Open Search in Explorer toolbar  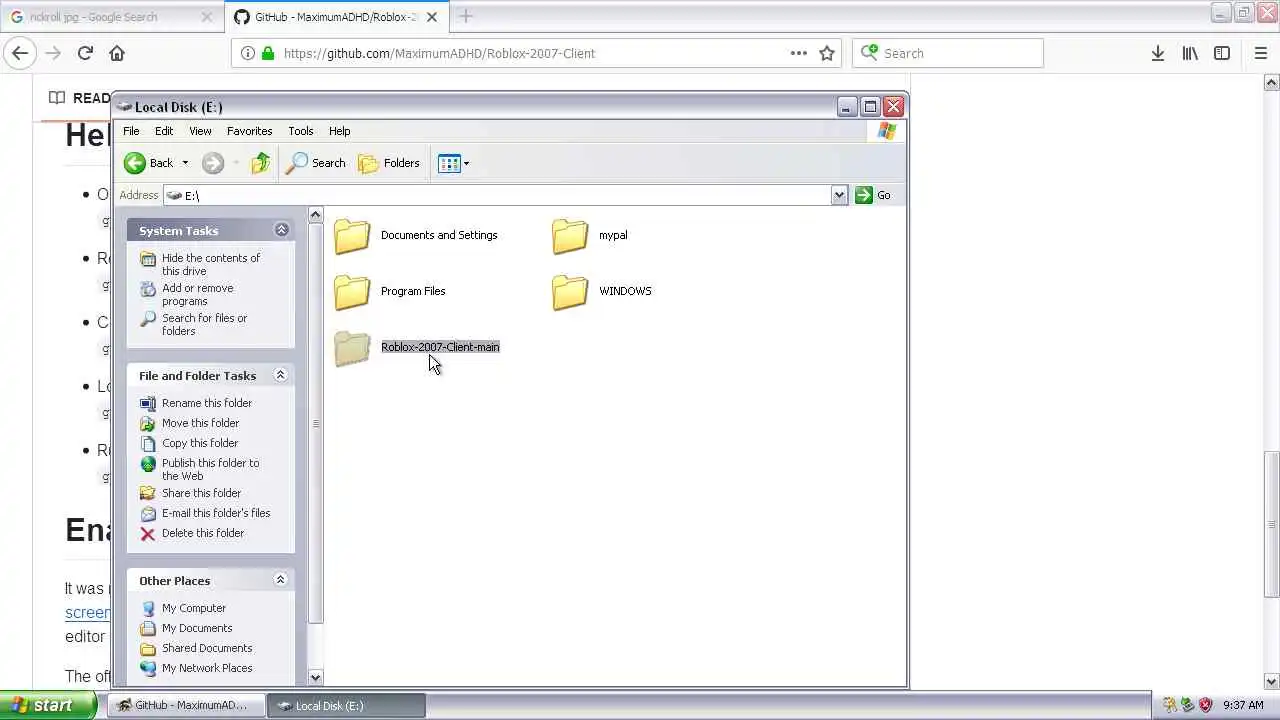tap(316, 163)
